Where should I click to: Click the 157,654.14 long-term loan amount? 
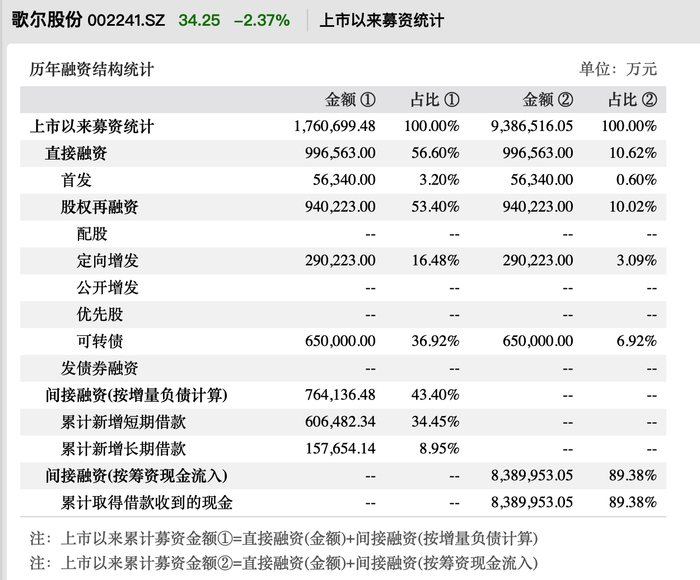tap(341, 448)
